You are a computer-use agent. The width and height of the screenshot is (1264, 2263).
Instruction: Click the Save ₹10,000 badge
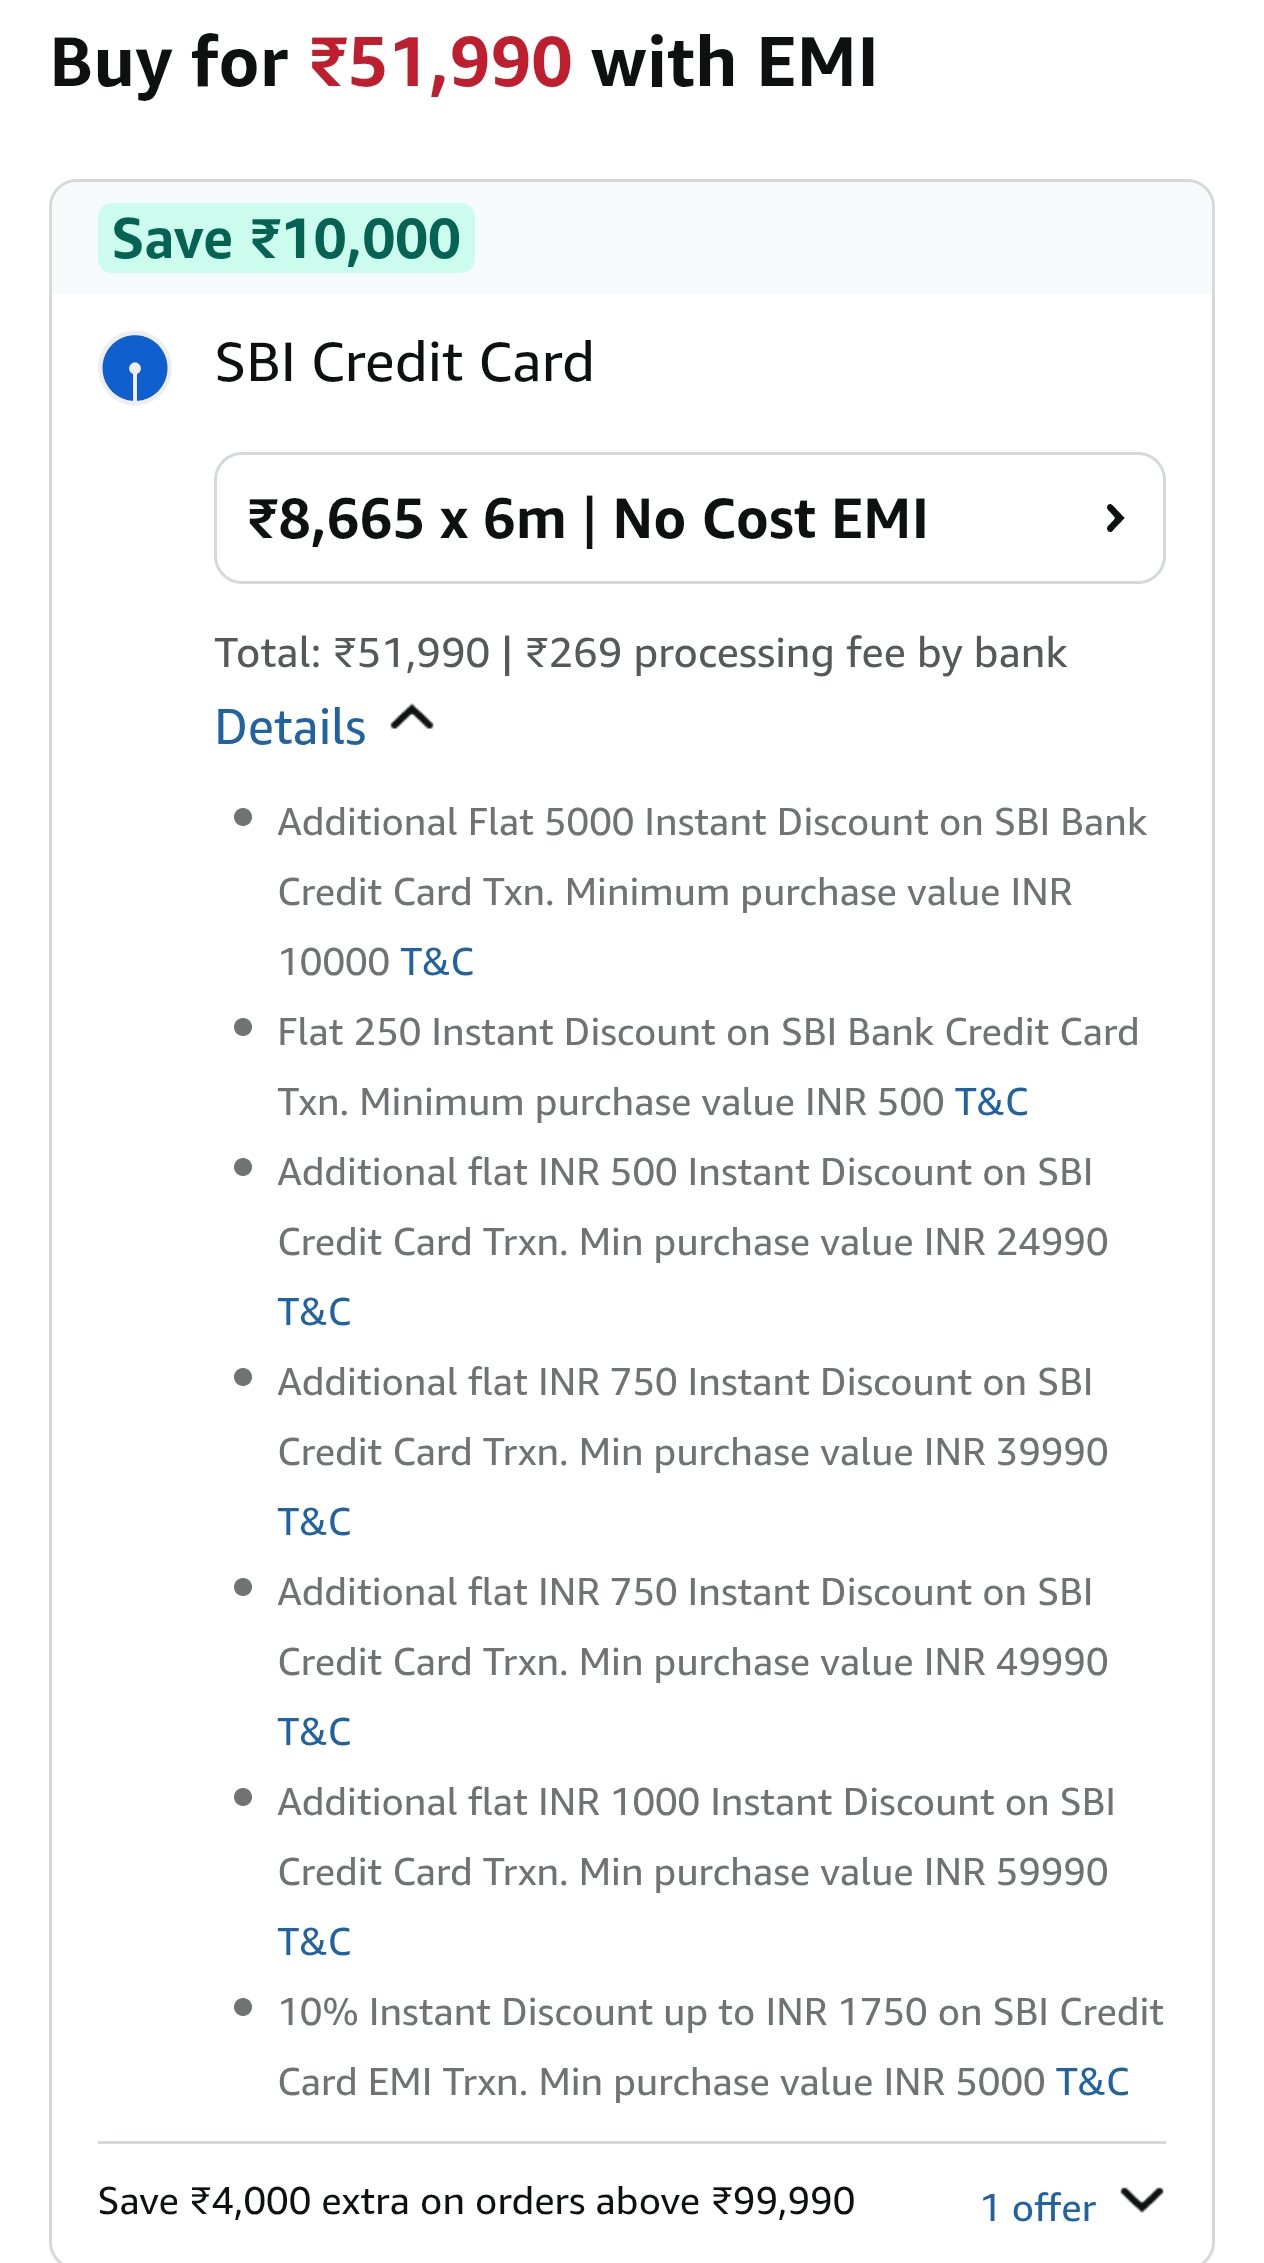[286, 239]
